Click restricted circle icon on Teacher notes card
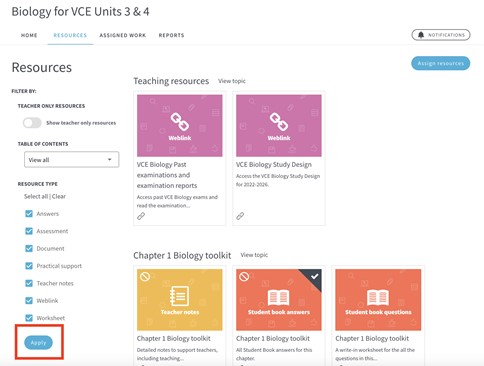484x366 pixels. tap(145, 276)
